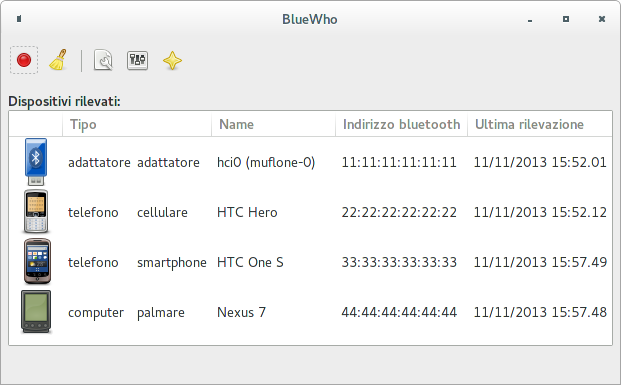Select the HTC One S smartphone icon
Viewport: 621px width, 385px height.
tap(37, 261)
